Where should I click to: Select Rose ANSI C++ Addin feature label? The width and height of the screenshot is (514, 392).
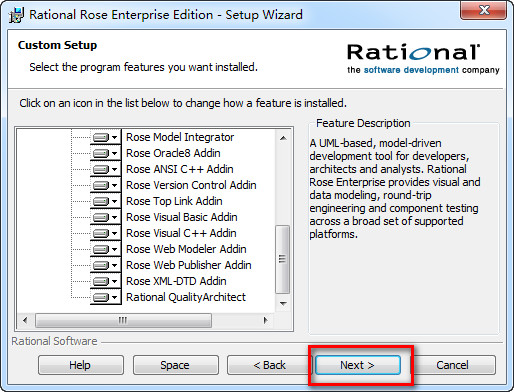179,169
